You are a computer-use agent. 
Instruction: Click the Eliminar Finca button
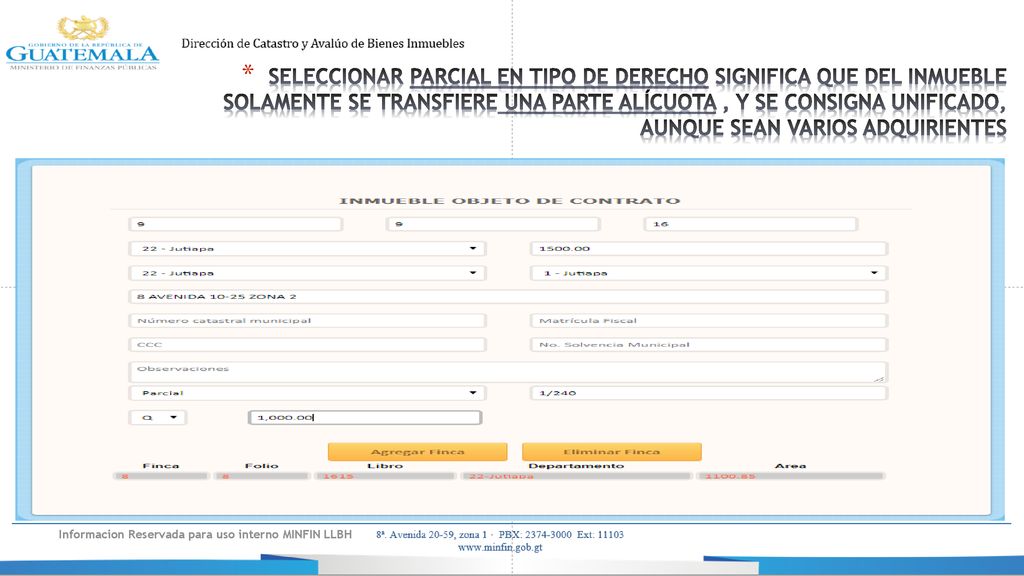(x=611, y=452)
